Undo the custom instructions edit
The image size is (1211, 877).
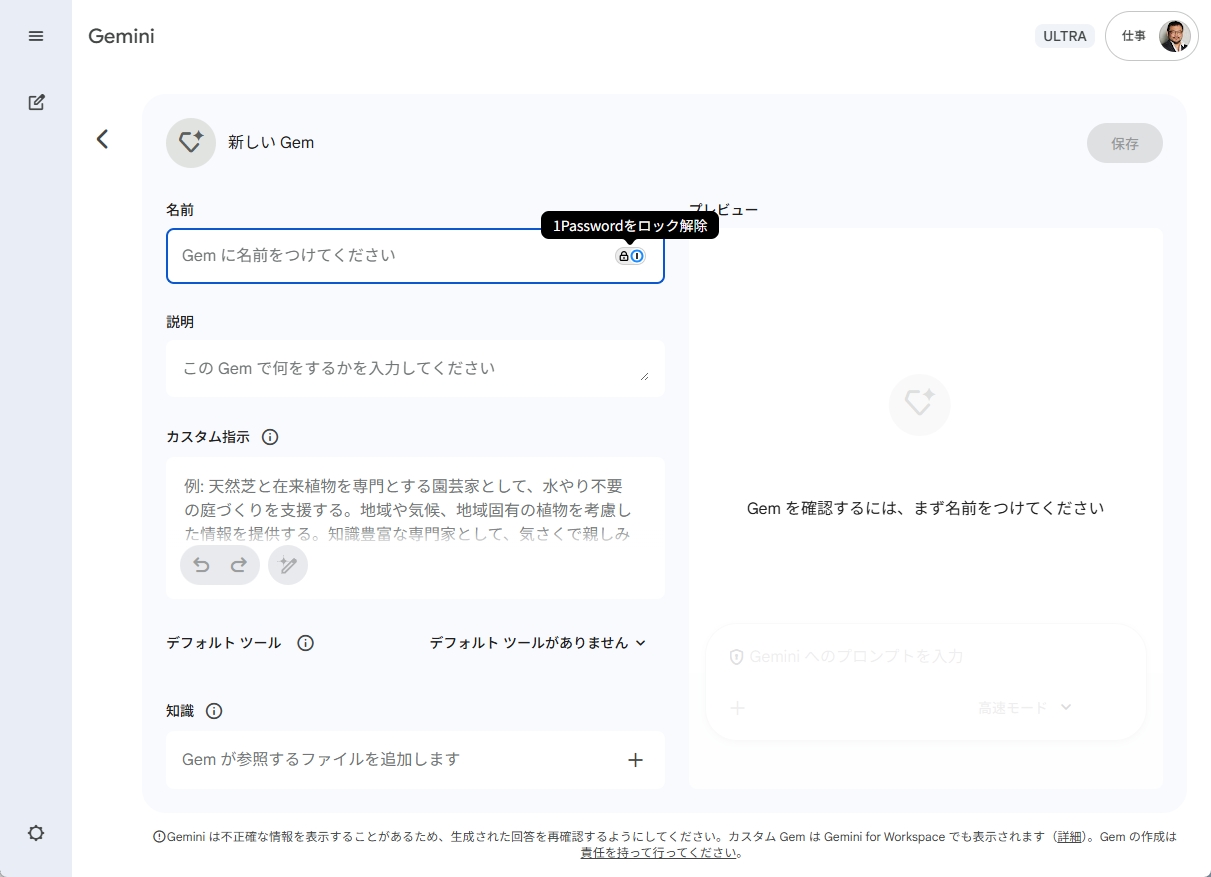click(x=201, y=565)
